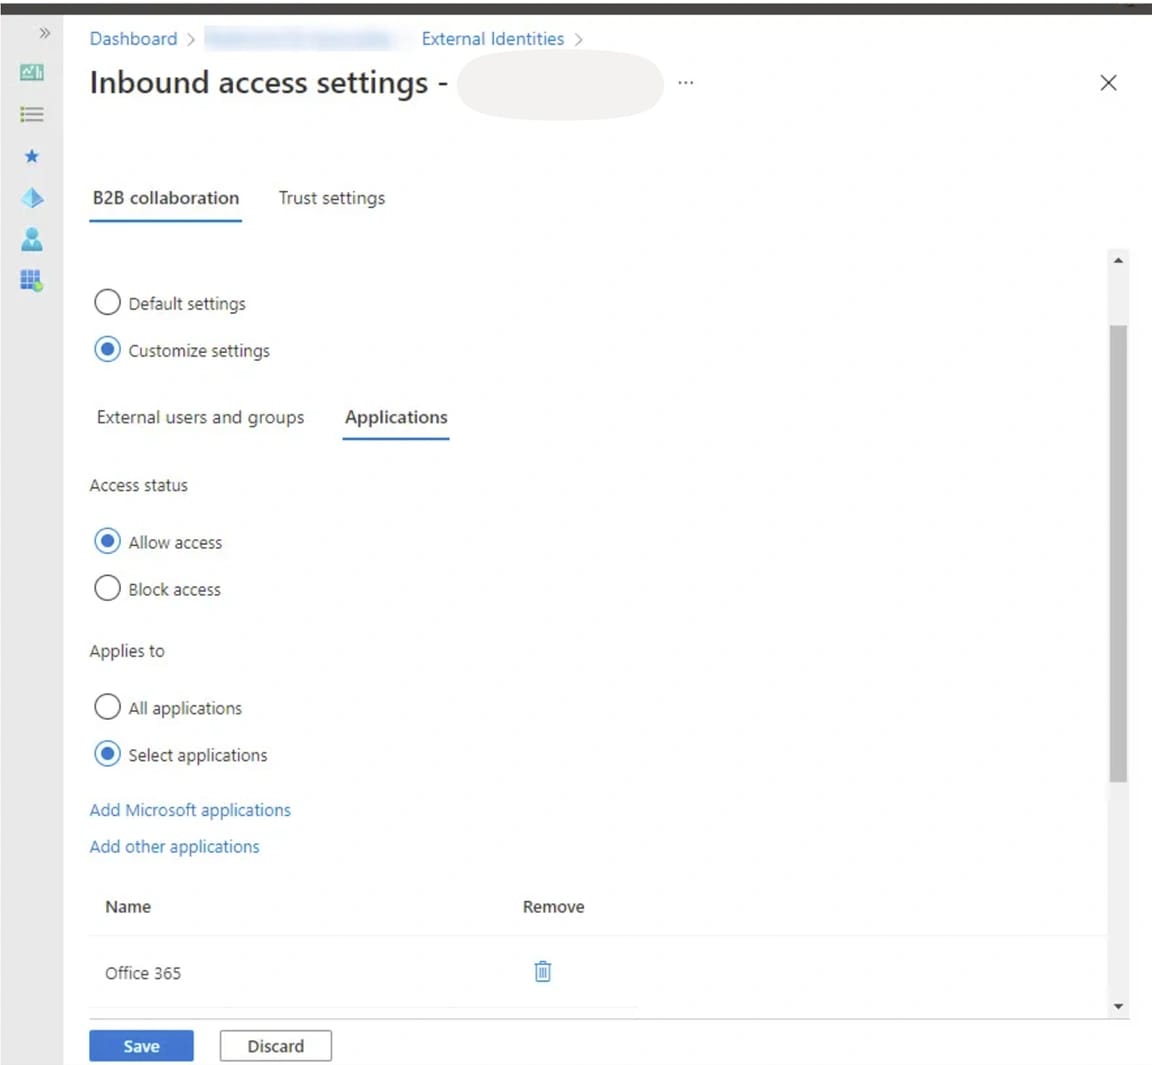Open All services list icon
This screenshot has width=1152, height=1065.
tap(32, 114)
